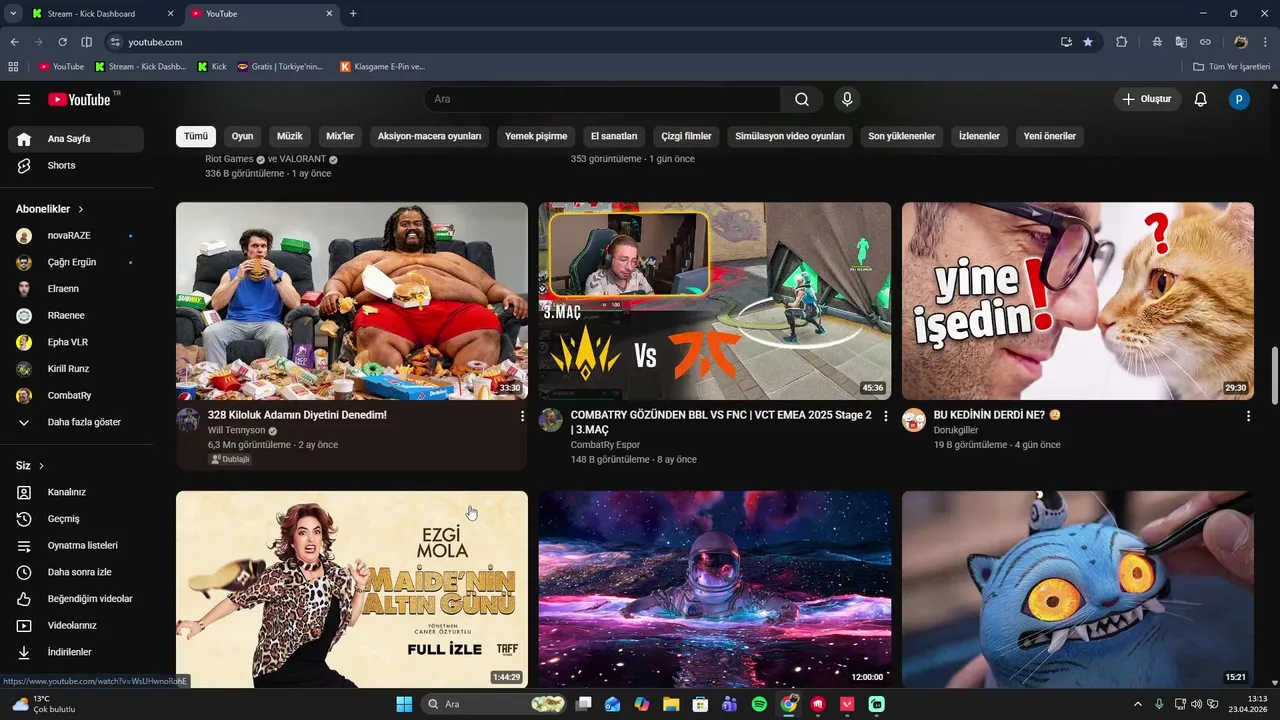Select the Müzik filter chip
1280x720 pixels.
[x=290, y=136]
